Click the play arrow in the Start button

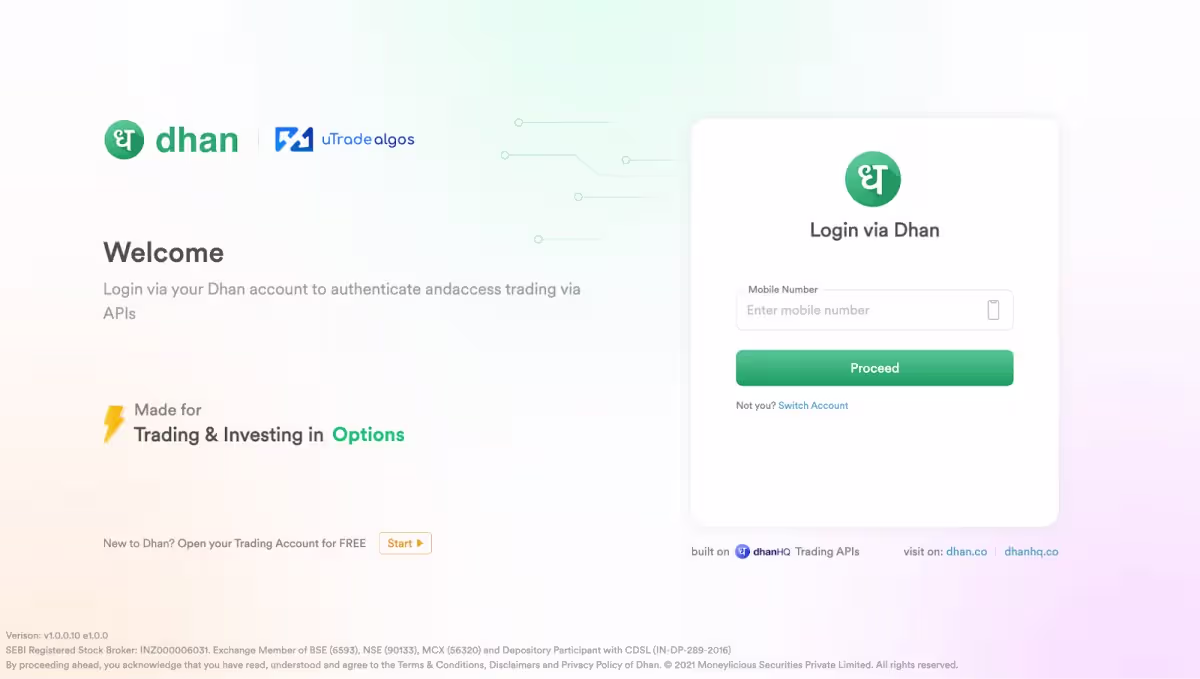420,543
